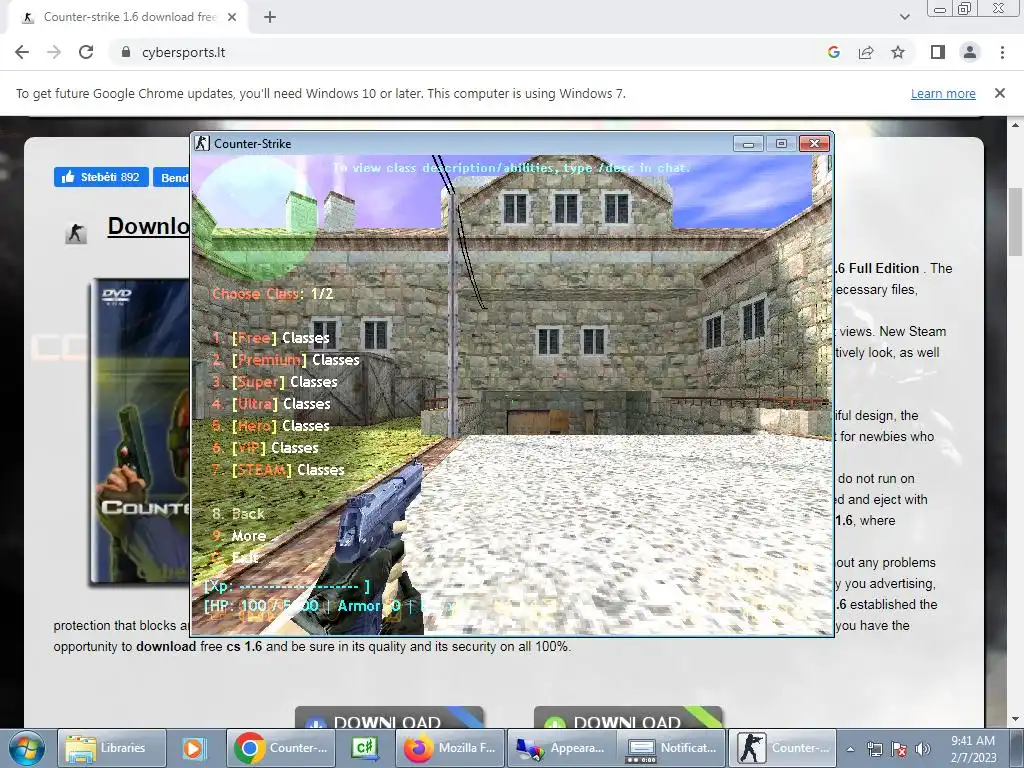Choose [Super] Classes in game menu
The height and width of the screenshot is (768, 1024).
[x=274, y=382]
